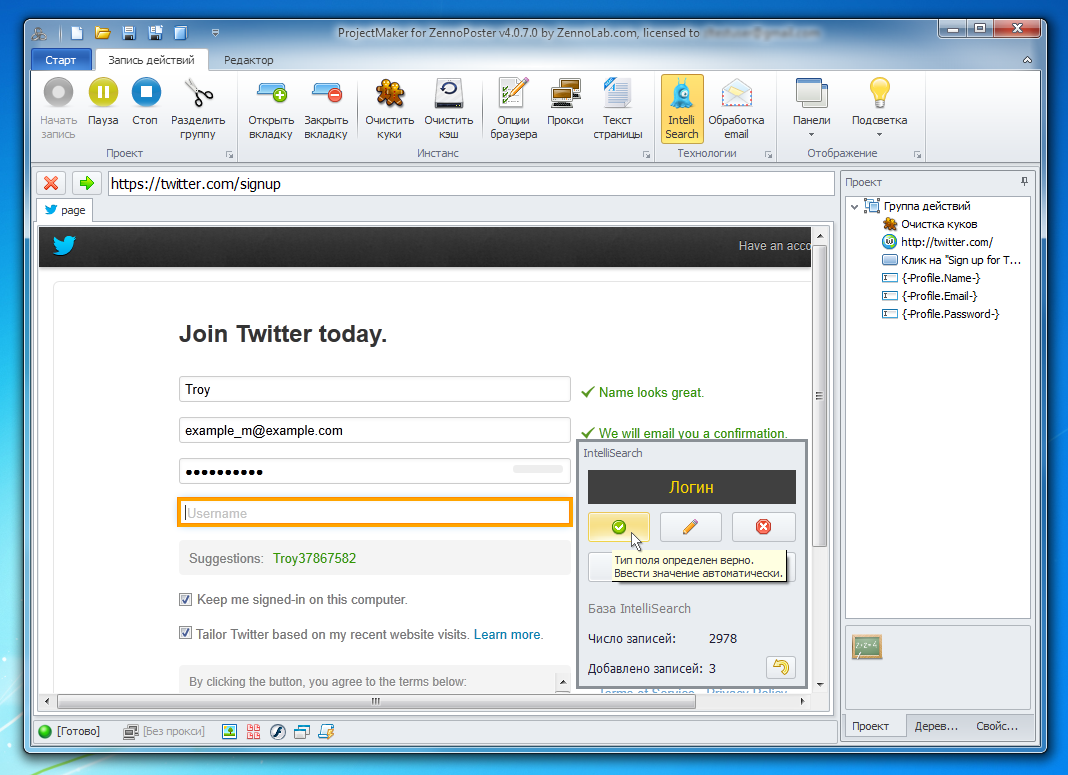Click the New project icon in quick toolbar

(77, 33)
